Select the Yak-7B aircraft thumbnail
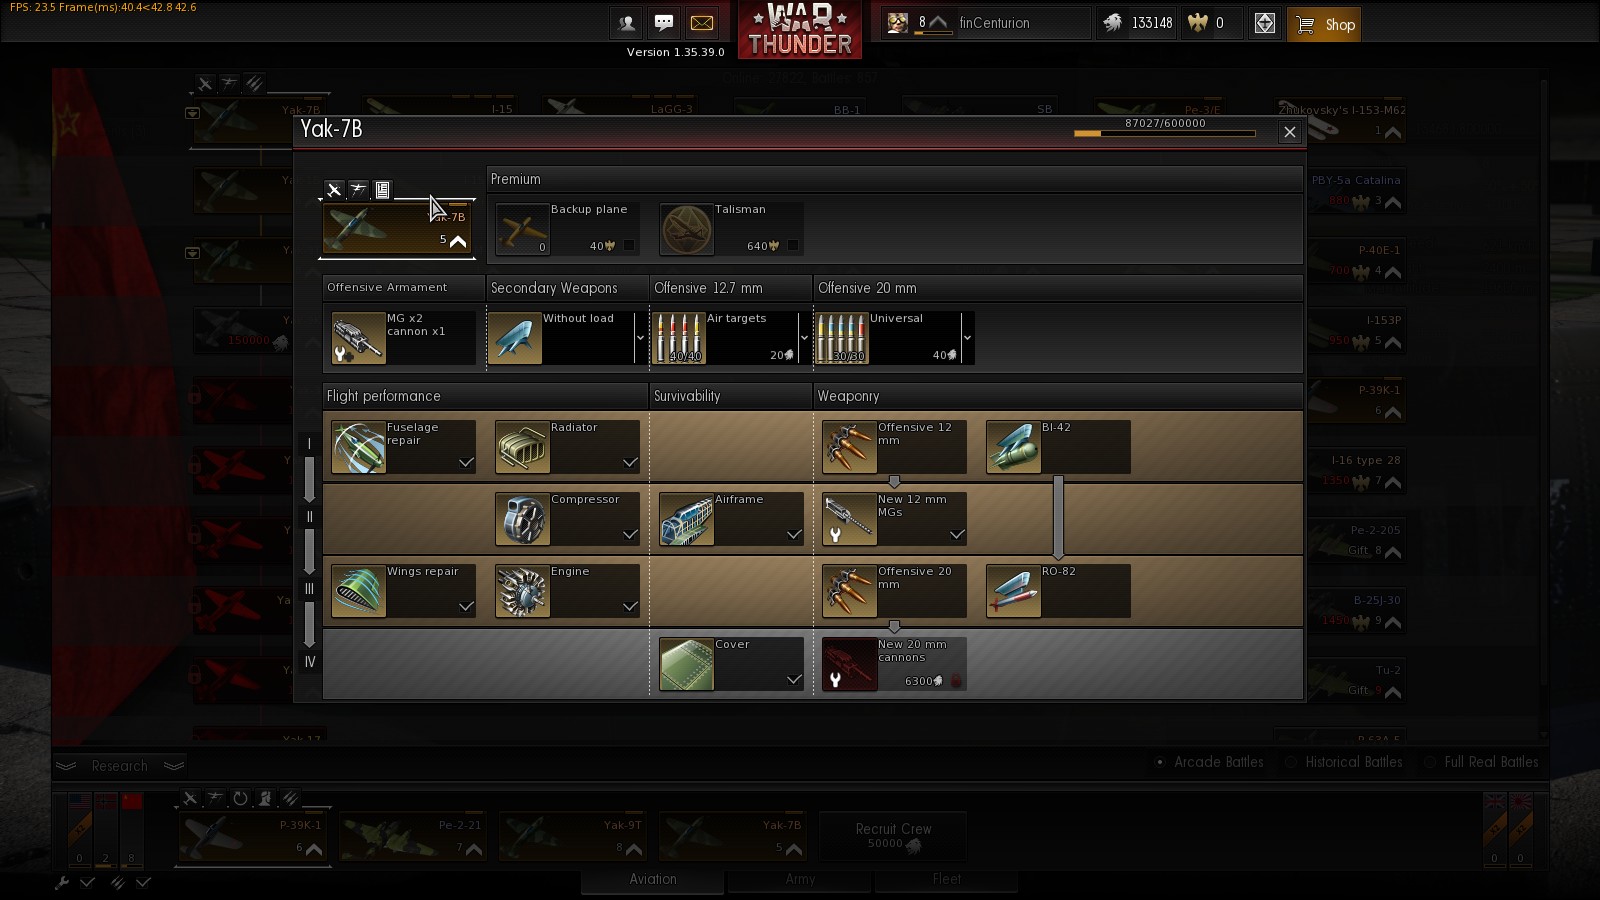The image size is (1600, 900). tap(397, 228)
